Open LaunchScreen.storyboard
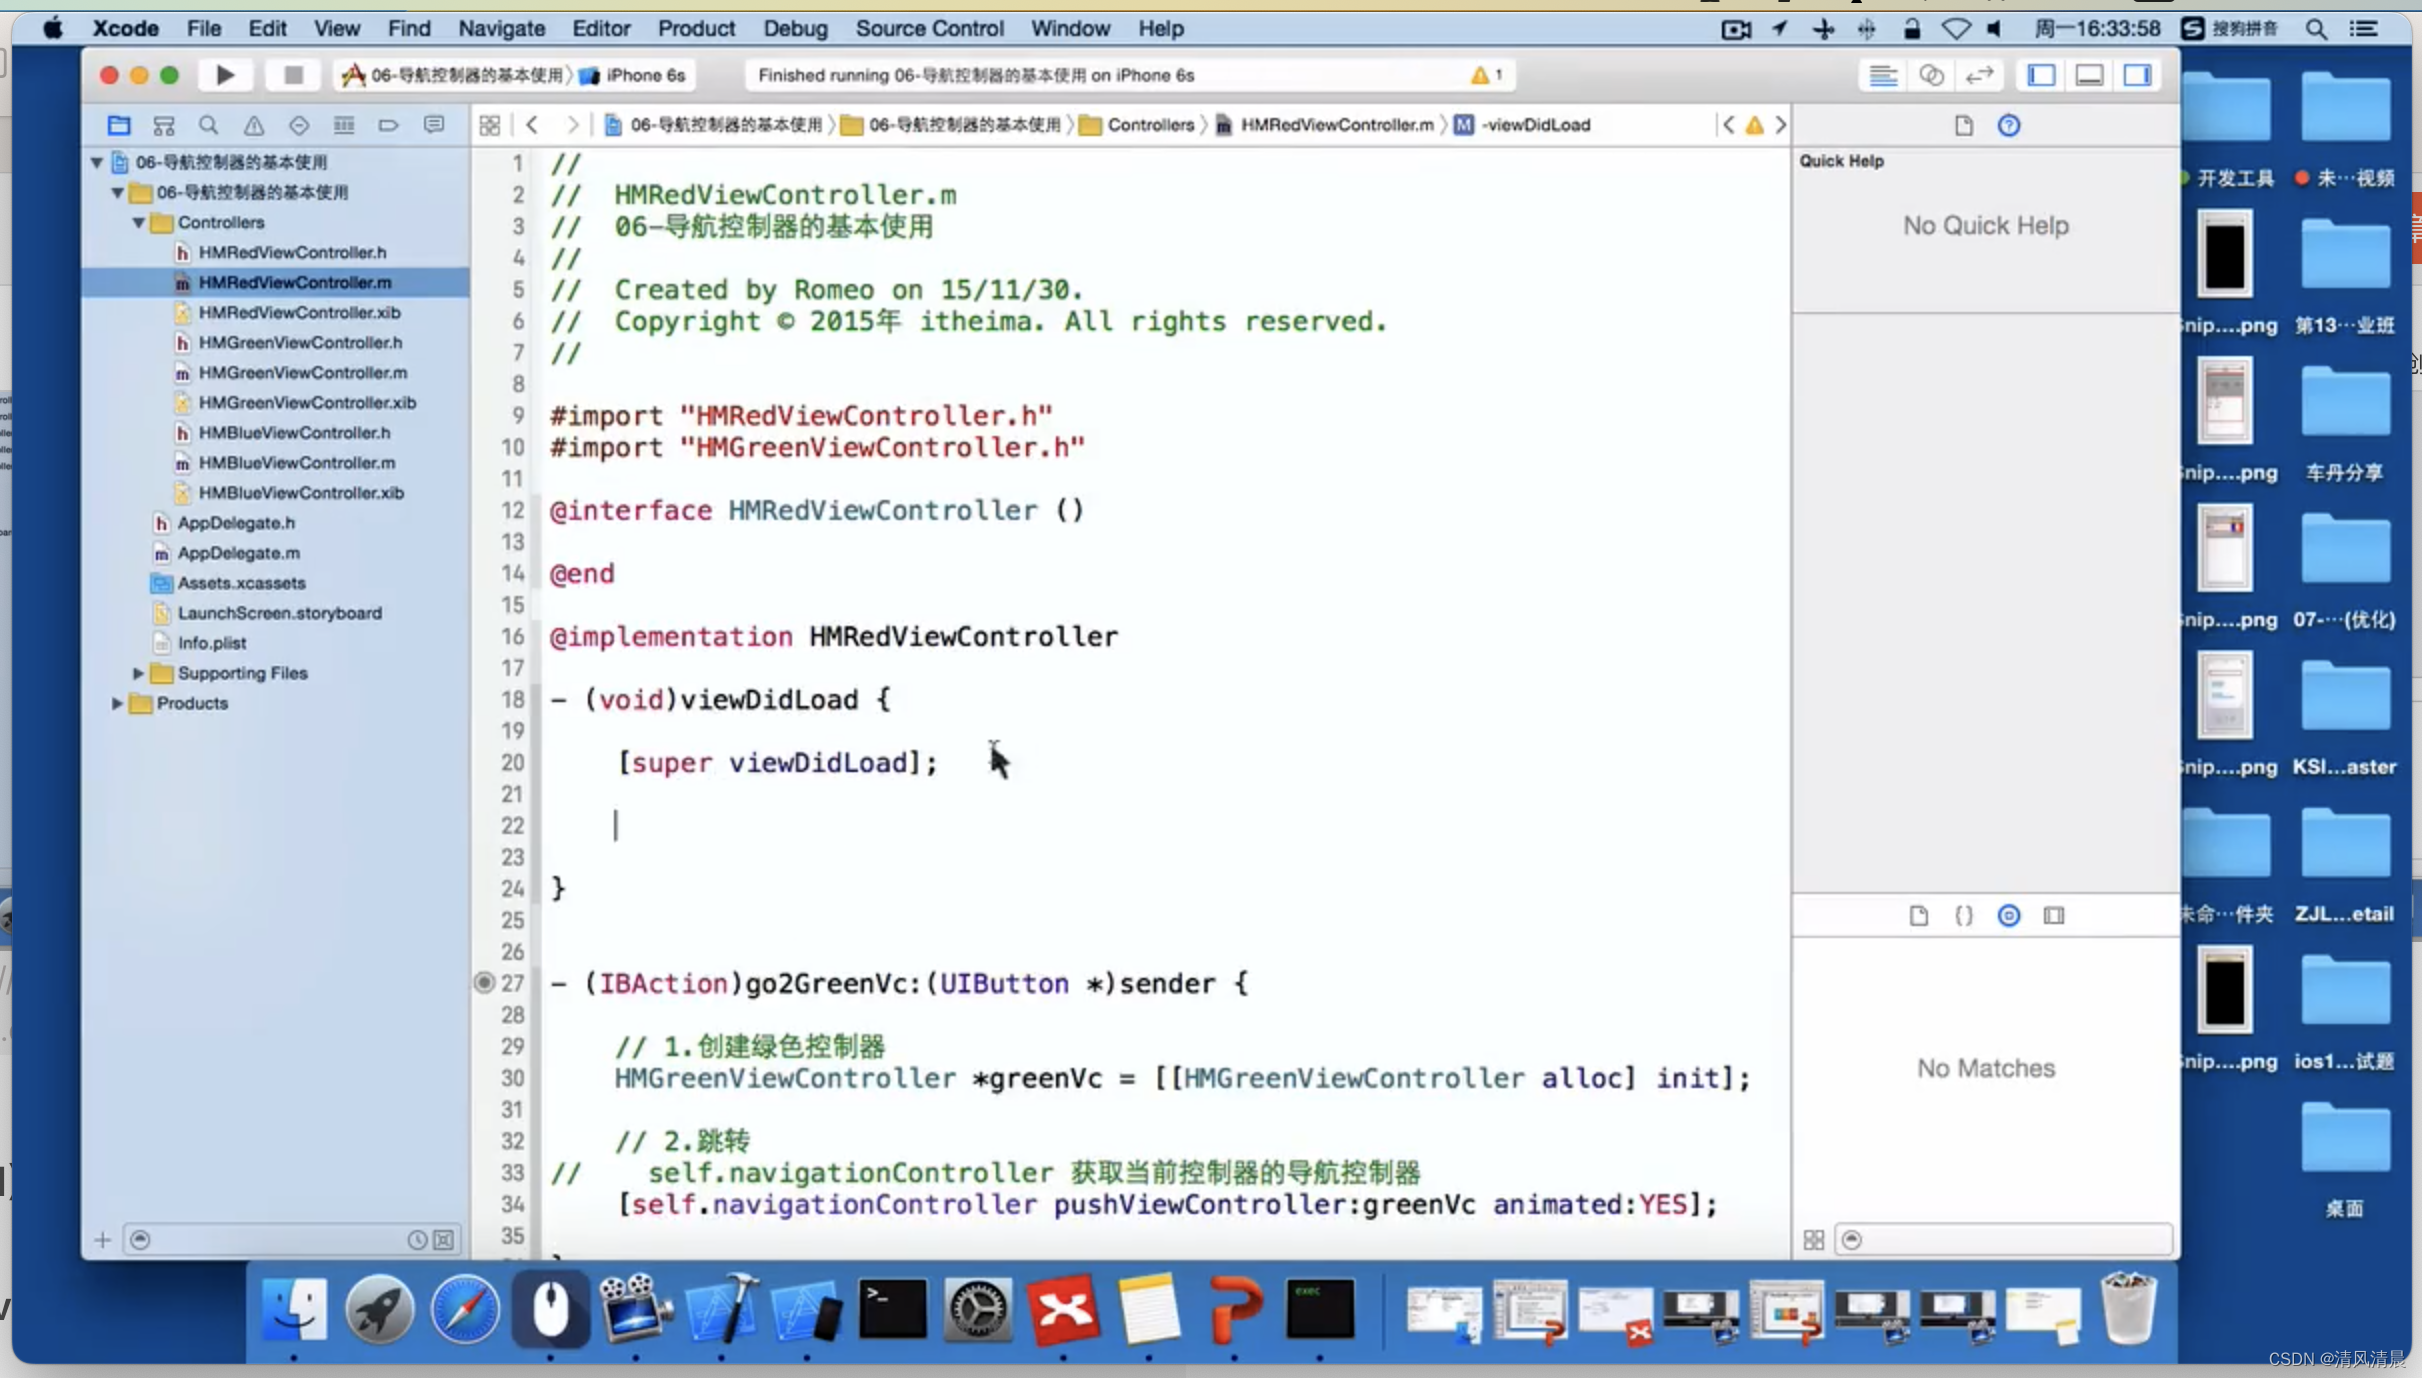This screenshot has height=1378, width=2422. click(279, 612)
